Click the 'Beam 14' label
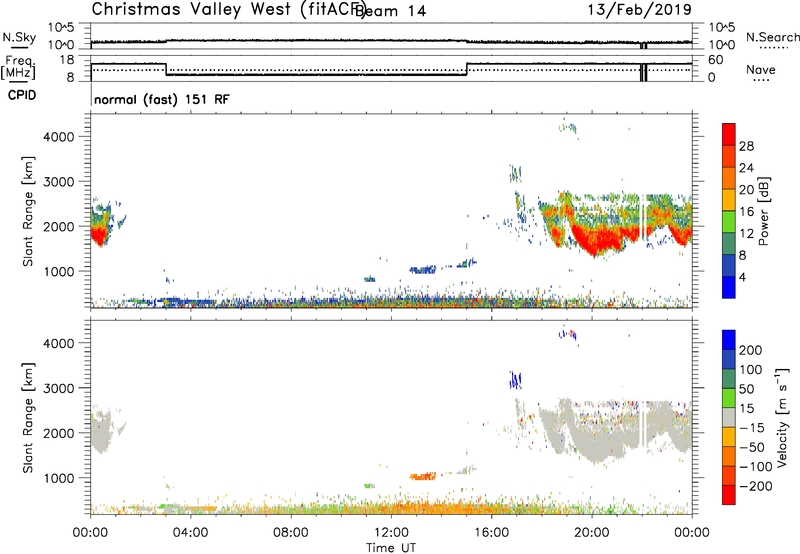 pyautogui.click(x=391, y=11)
